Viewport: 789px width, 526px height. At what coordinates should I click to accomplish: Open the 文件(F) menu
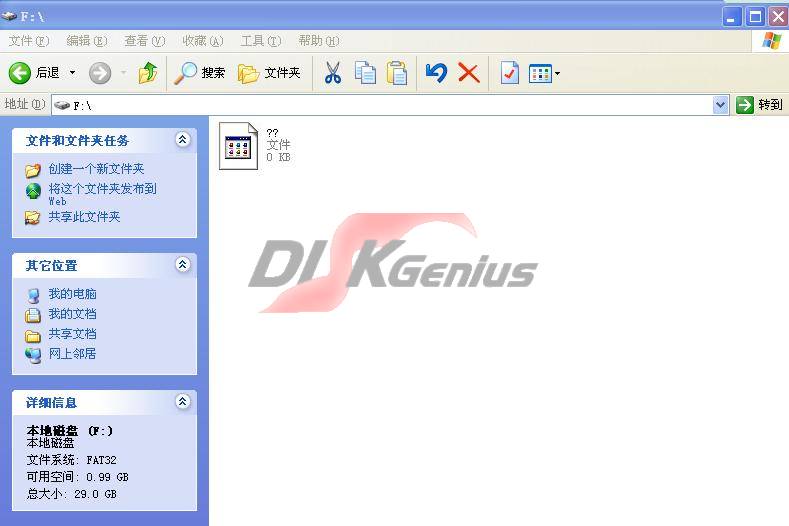click(x=29, y=41)
